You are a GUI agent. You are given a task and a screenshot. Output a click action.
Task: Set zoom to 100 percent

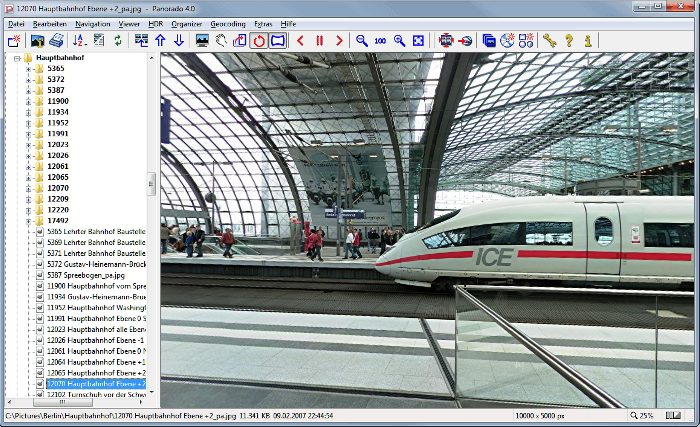click(x=380, y=41)
